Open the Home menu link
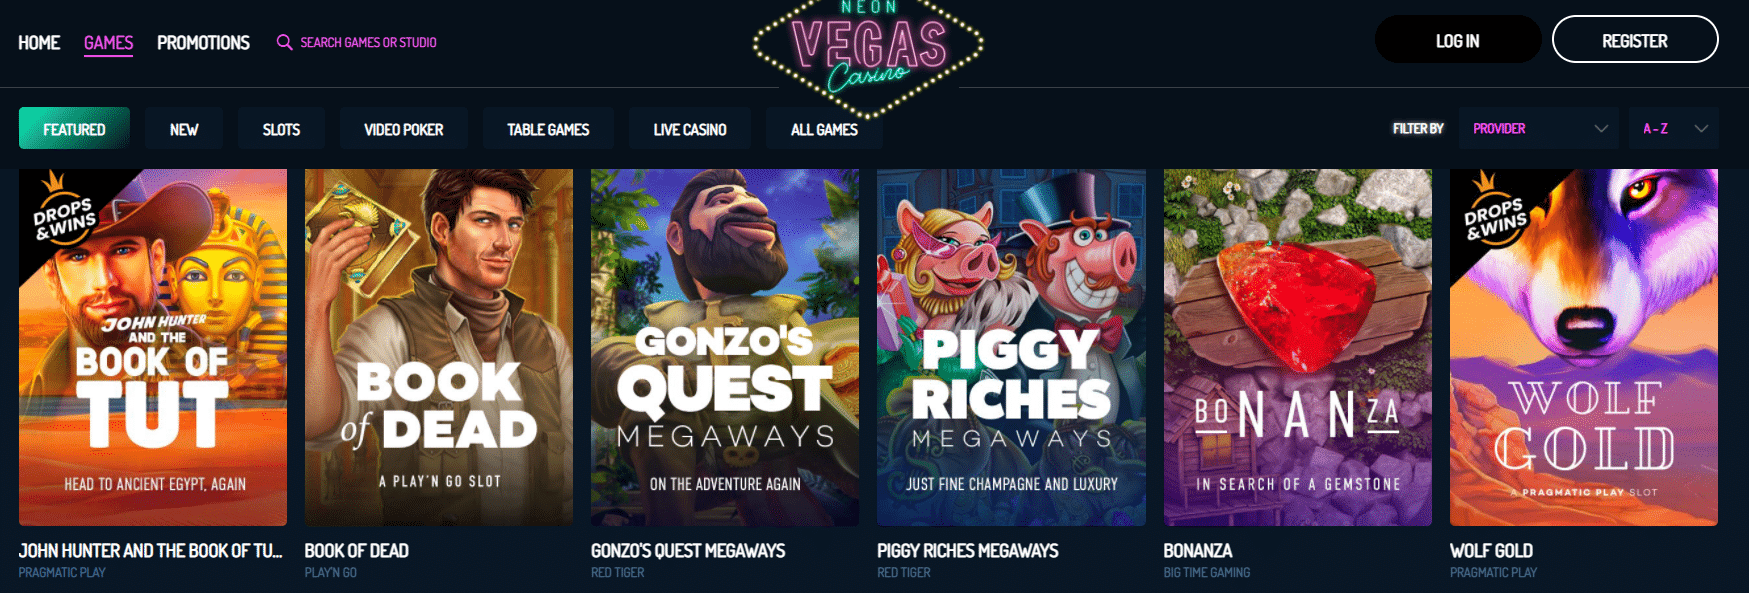This screenshot has width=1749, height=593. tap(39, 42)
